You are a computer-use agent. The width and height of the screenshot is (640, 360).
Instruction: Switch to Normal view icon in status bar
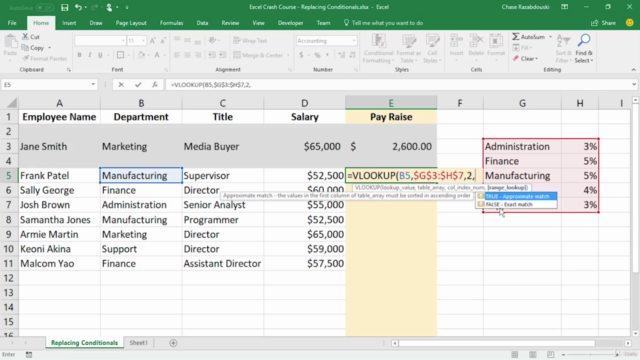(515, 354)
